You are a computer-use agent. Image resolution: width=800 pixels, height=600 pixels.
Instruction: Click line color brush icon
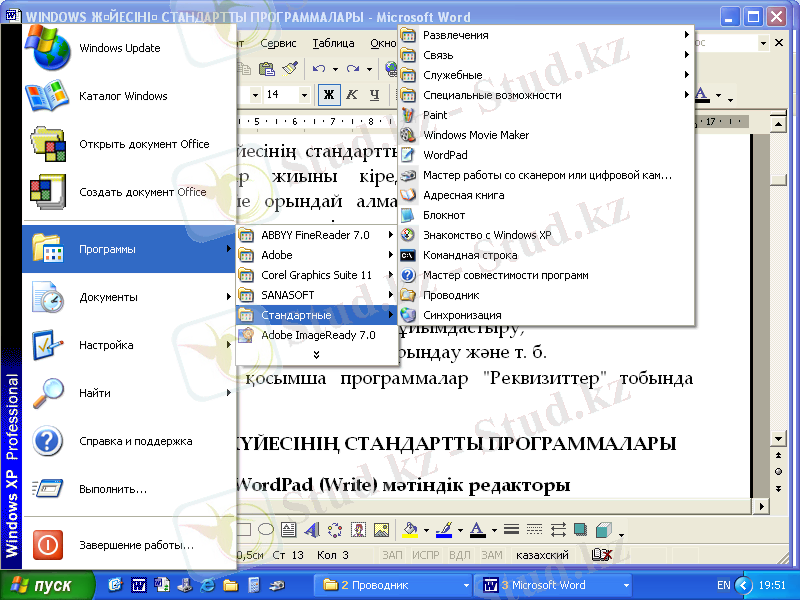click(444, 530)
